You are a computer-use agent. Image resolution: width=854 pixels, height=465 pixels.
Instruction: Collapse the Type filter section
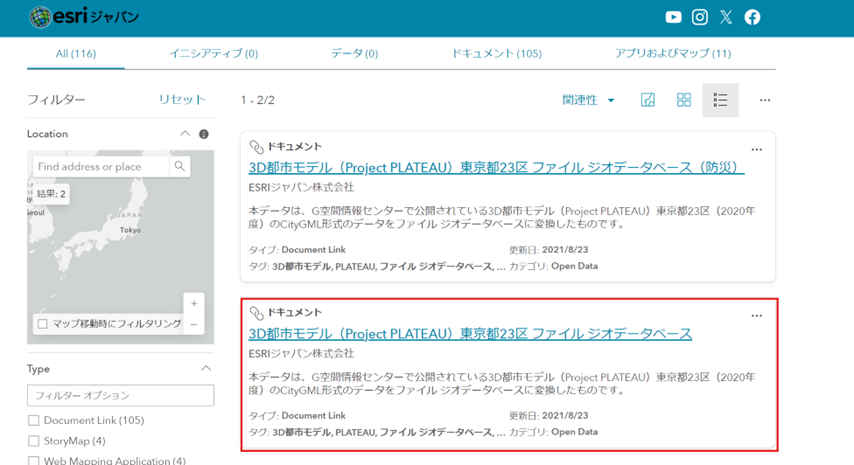[x=206, y=369]
